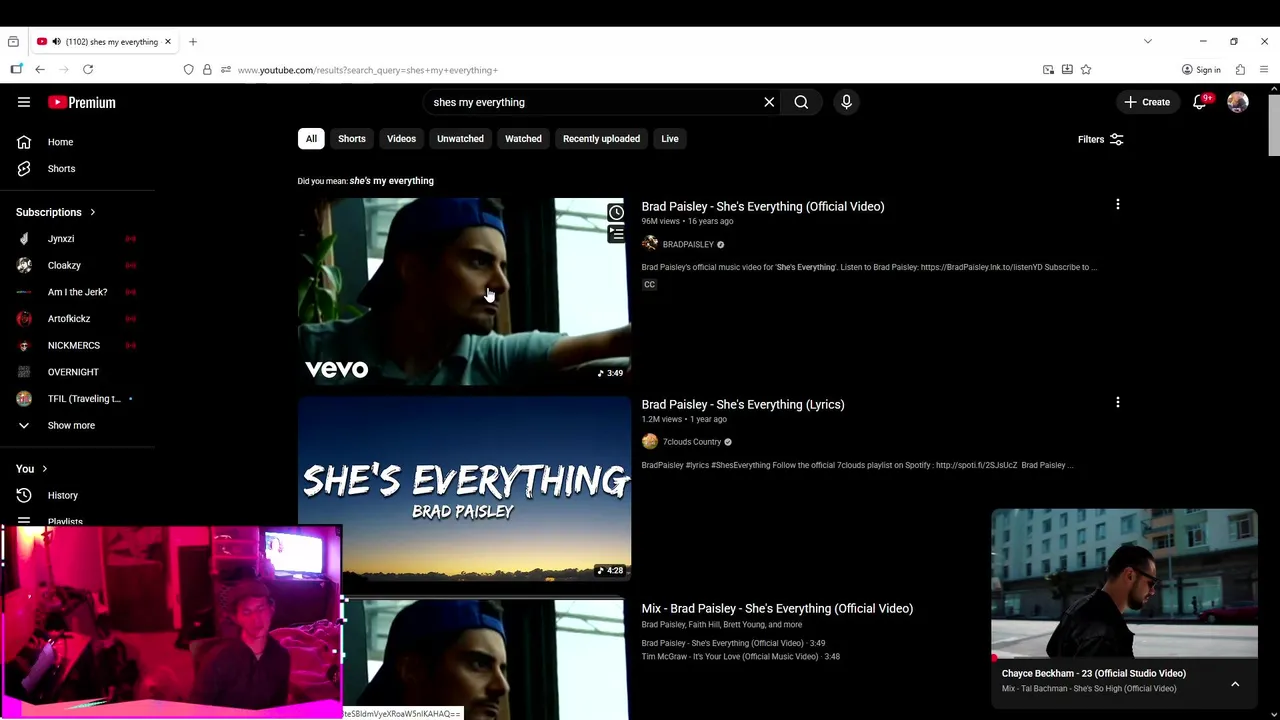Play the She's Everything lyrics thumbnail
Viewport: 1280px width, 720px height.
pos(464,488)
